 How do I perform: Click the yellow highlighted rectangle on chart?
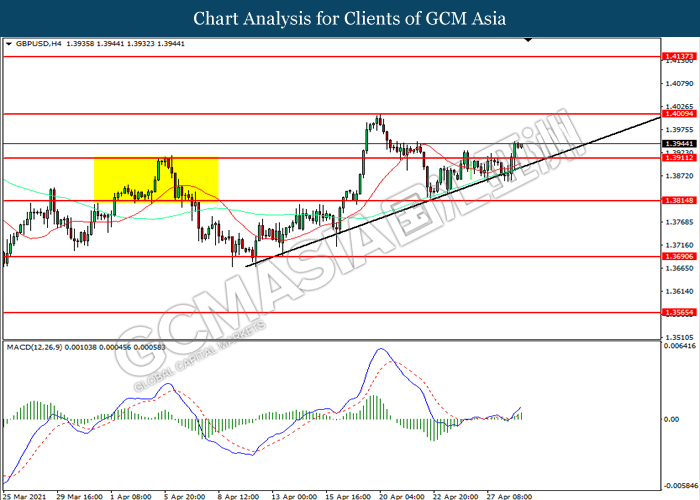tap(156, 179)
